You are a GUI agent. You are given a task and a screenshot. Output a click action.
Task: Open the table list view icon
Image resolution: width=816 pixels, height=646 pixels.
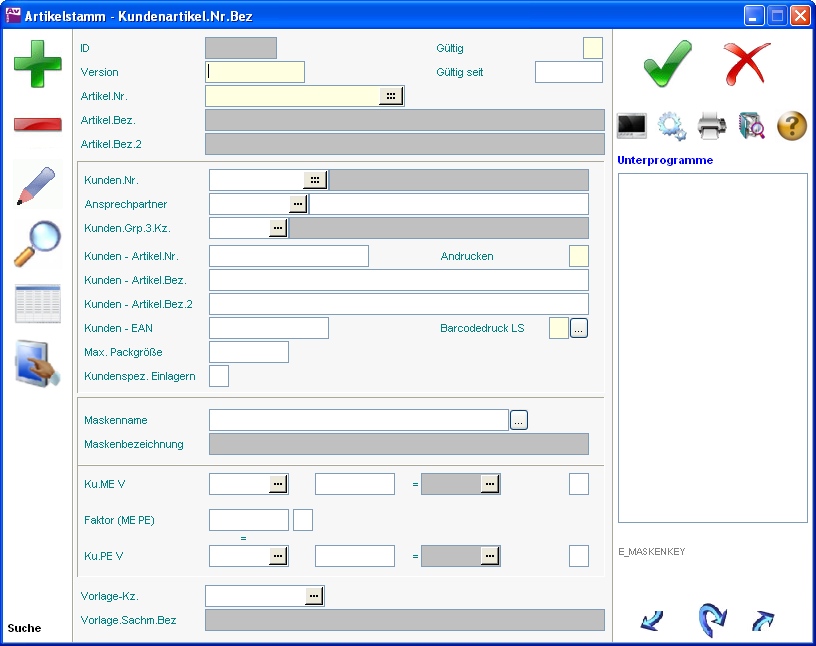(37, 304)
